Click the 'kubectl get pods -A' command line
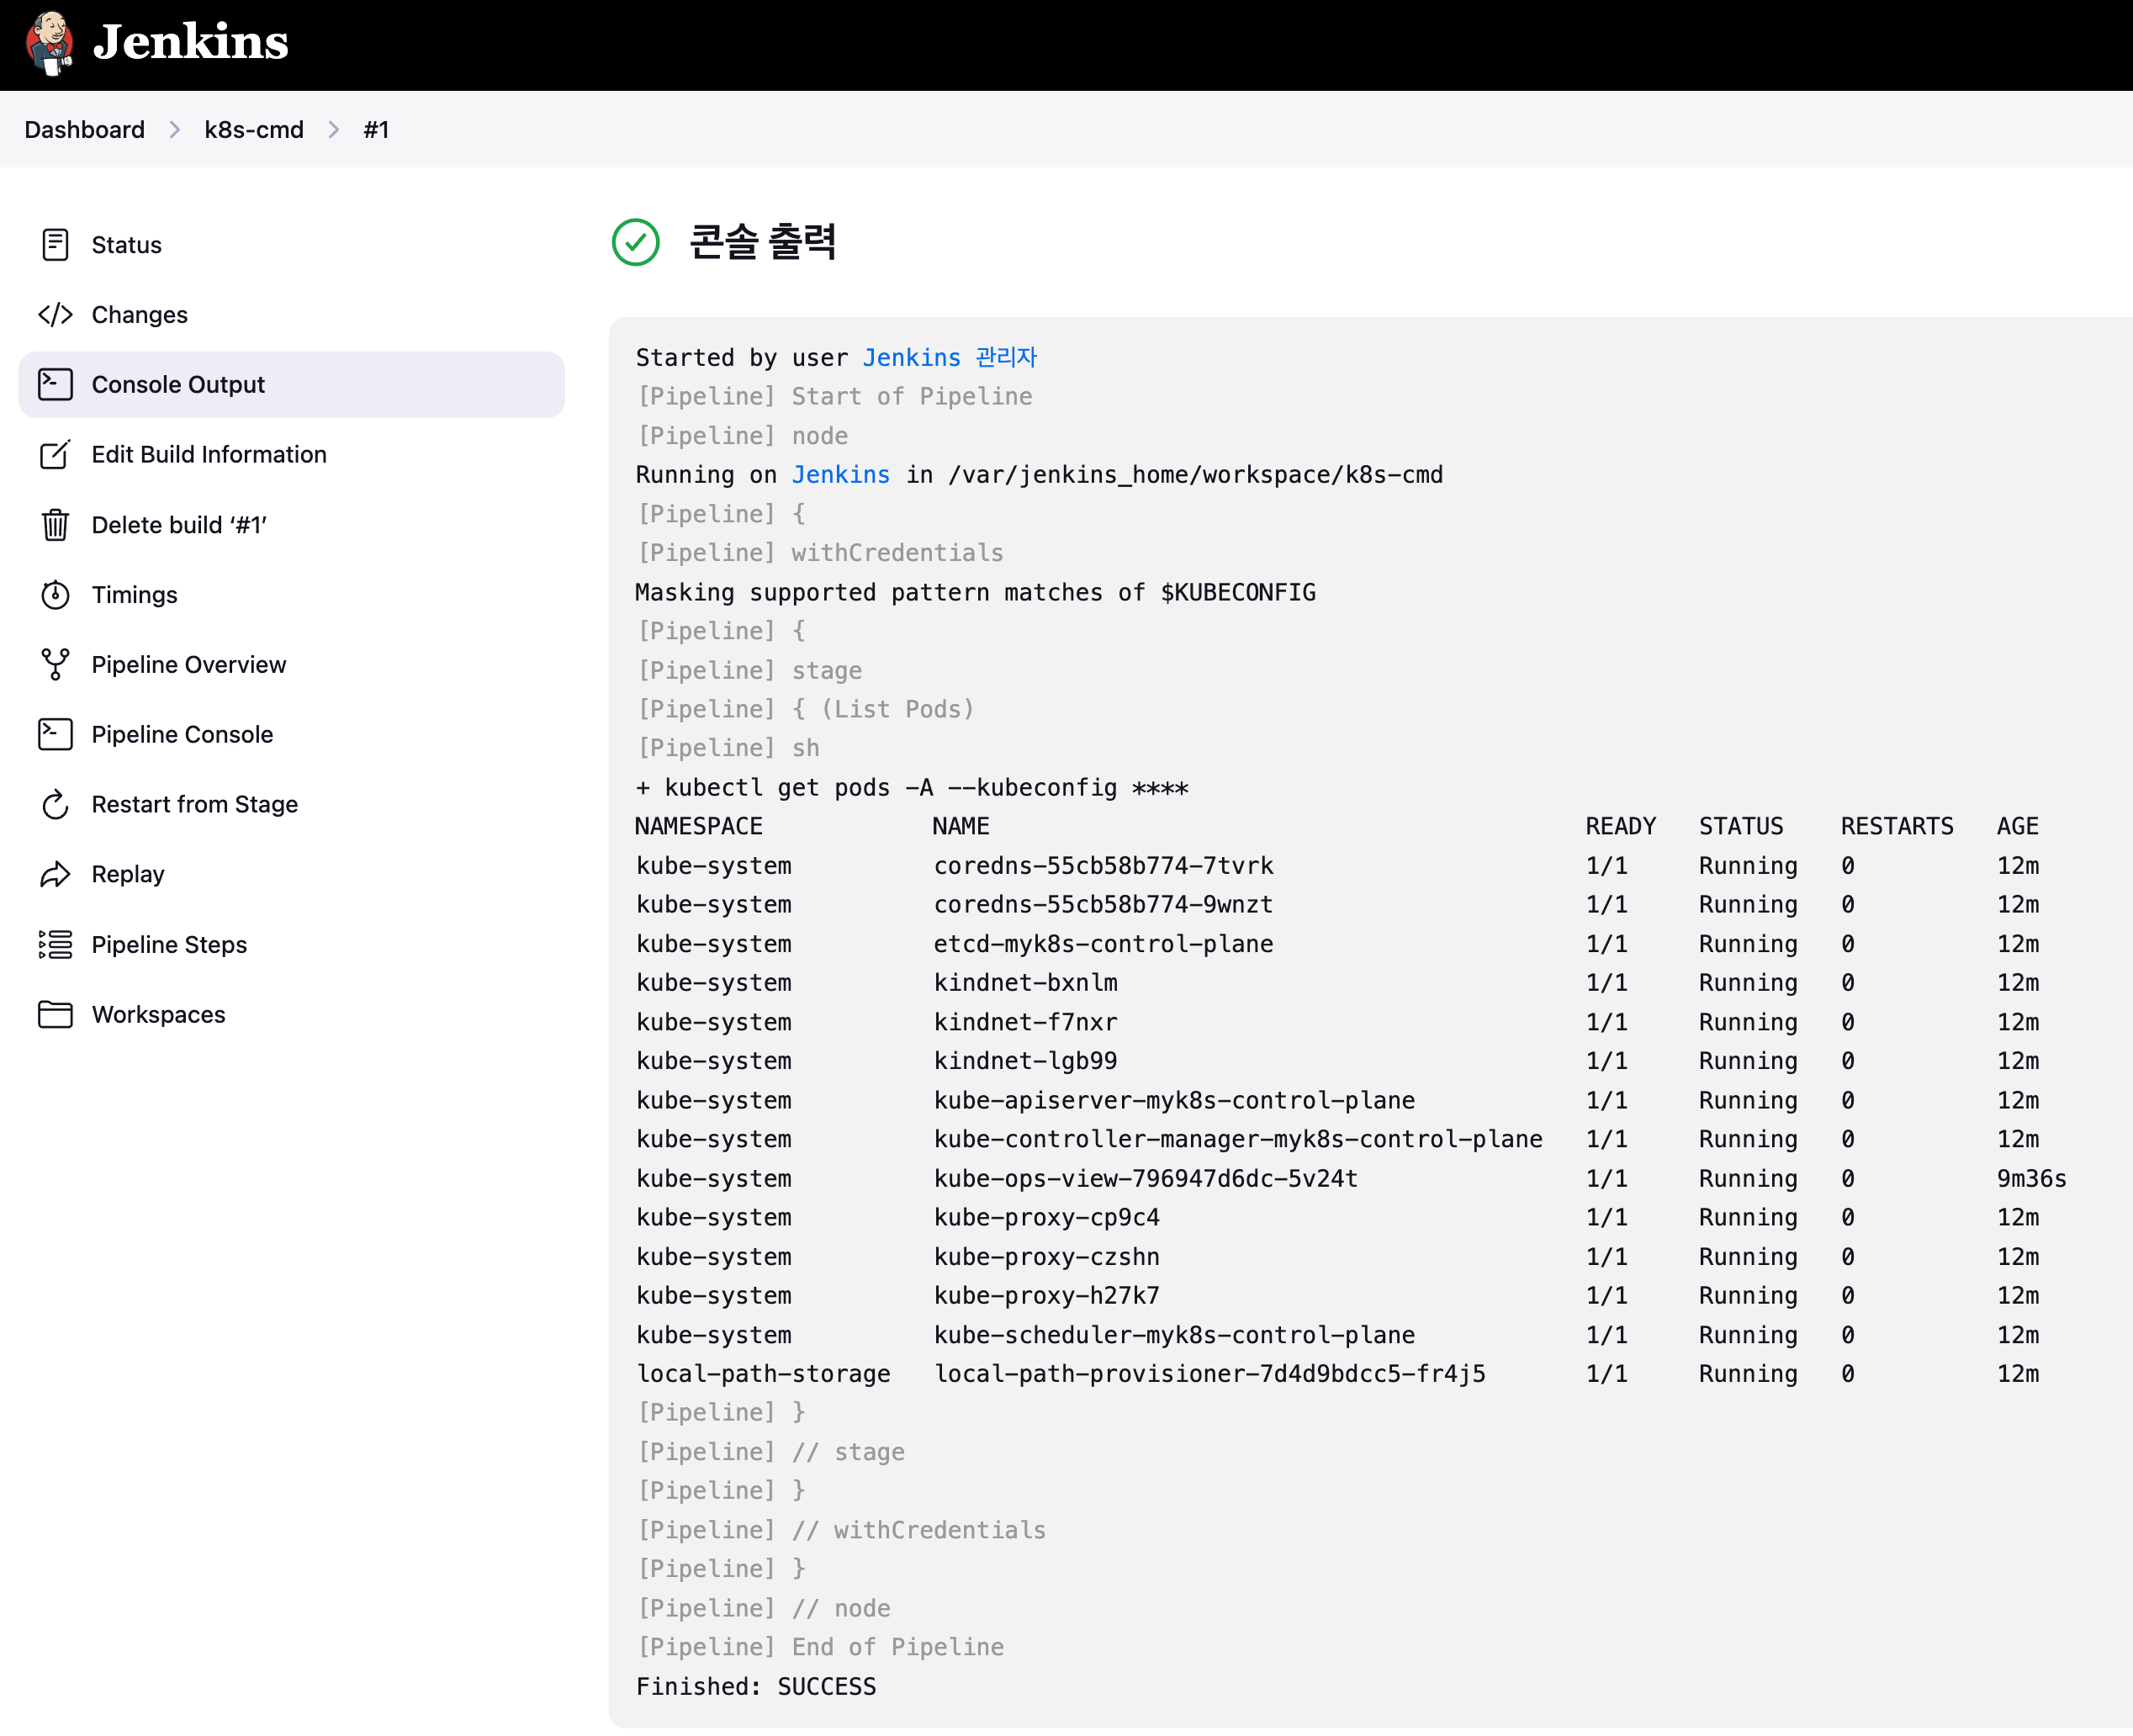This screenshot has width=2133, height=1736. (x=912, y=788)
